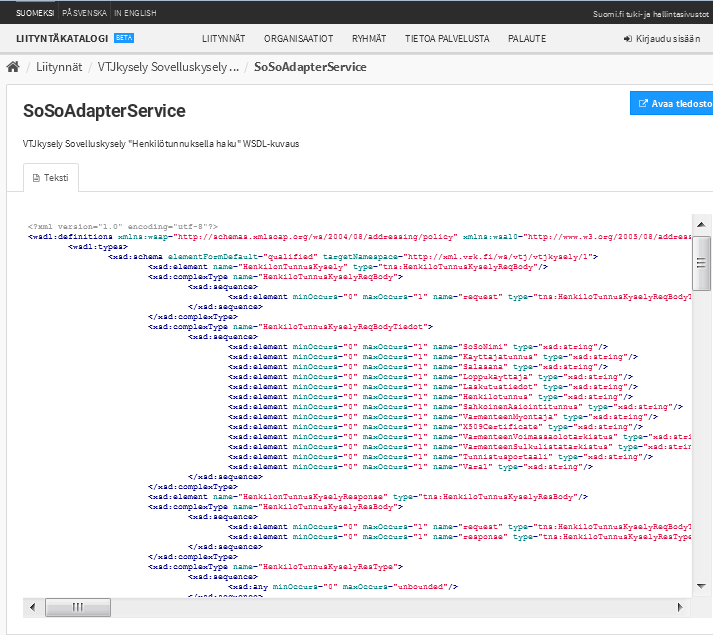Click the HenkiloTunnusKyselyResBody complexType line
The width and height of the screenshot is (713, 635).
click(276, 507)
